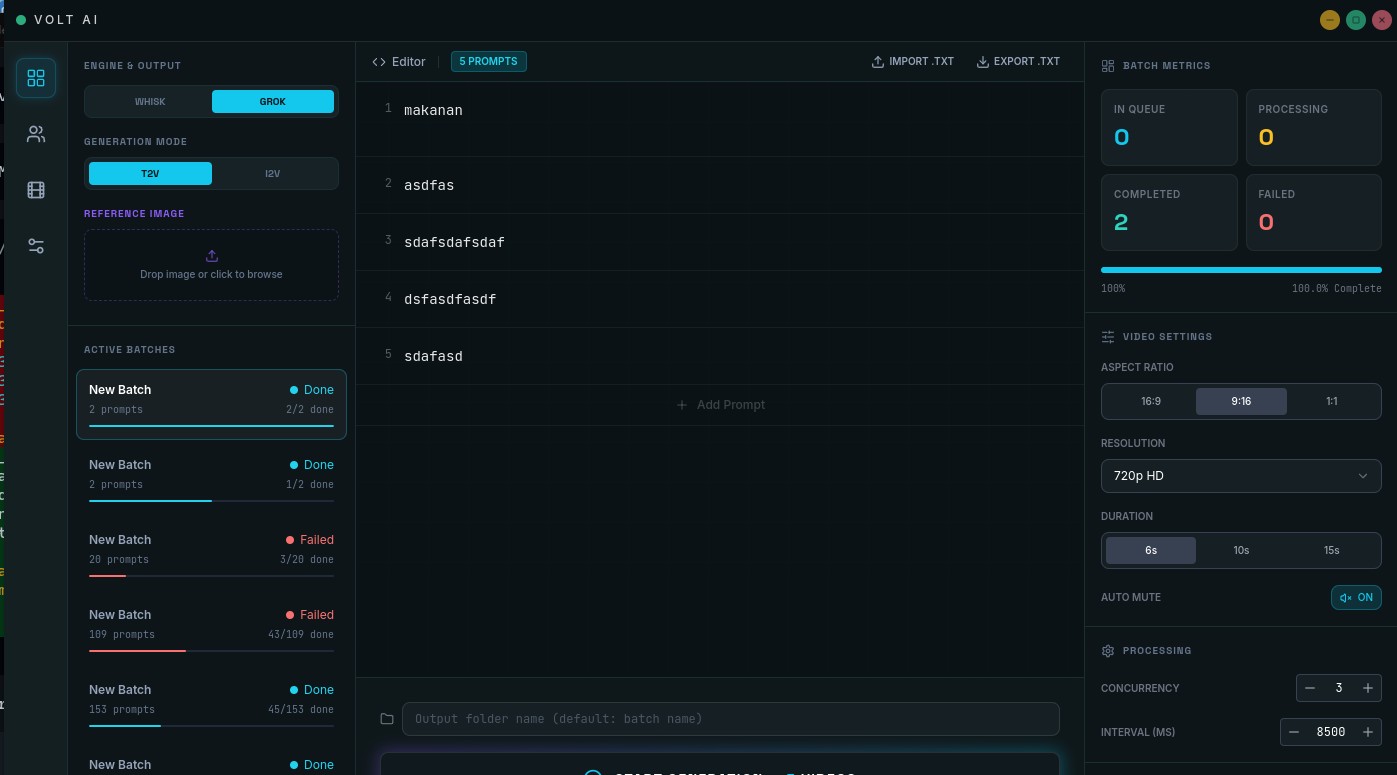
Task: Select T2V generation mode
Action: [150, 174]
